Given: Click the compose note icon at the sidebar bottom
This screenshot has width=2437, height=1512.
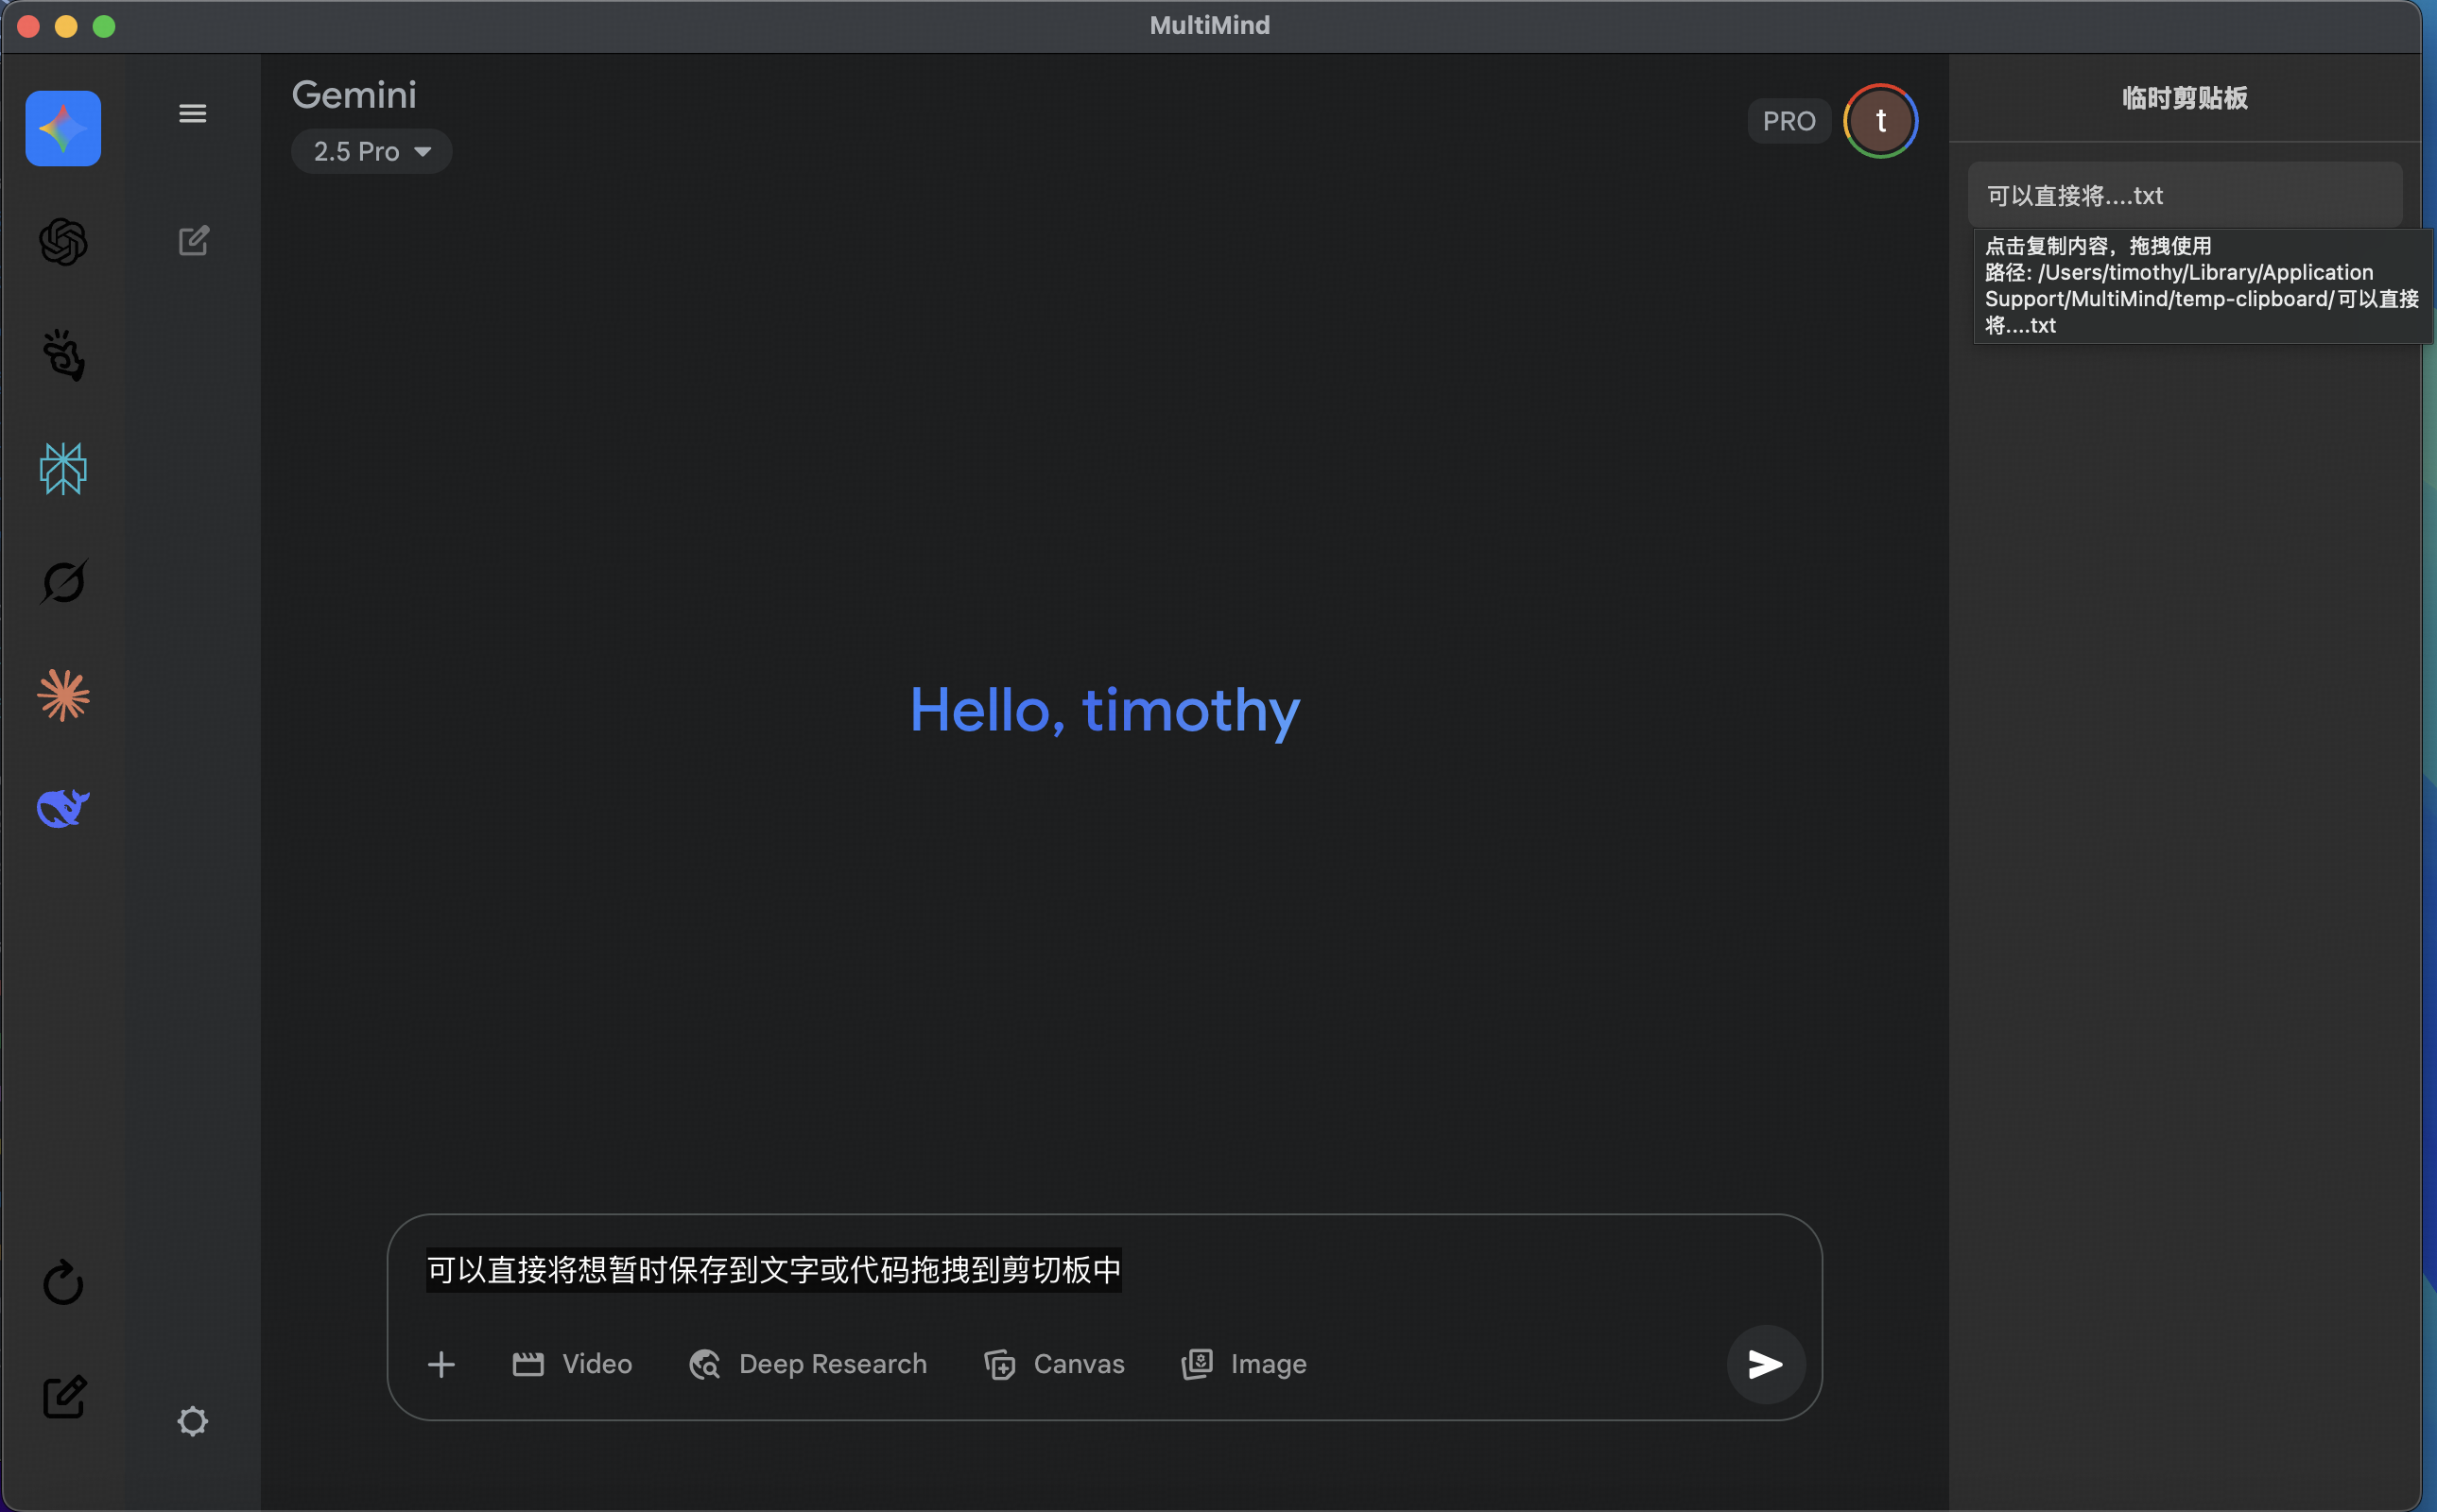Looking at the screenshot, I should pyautogui.click(x=65, y=1396).
